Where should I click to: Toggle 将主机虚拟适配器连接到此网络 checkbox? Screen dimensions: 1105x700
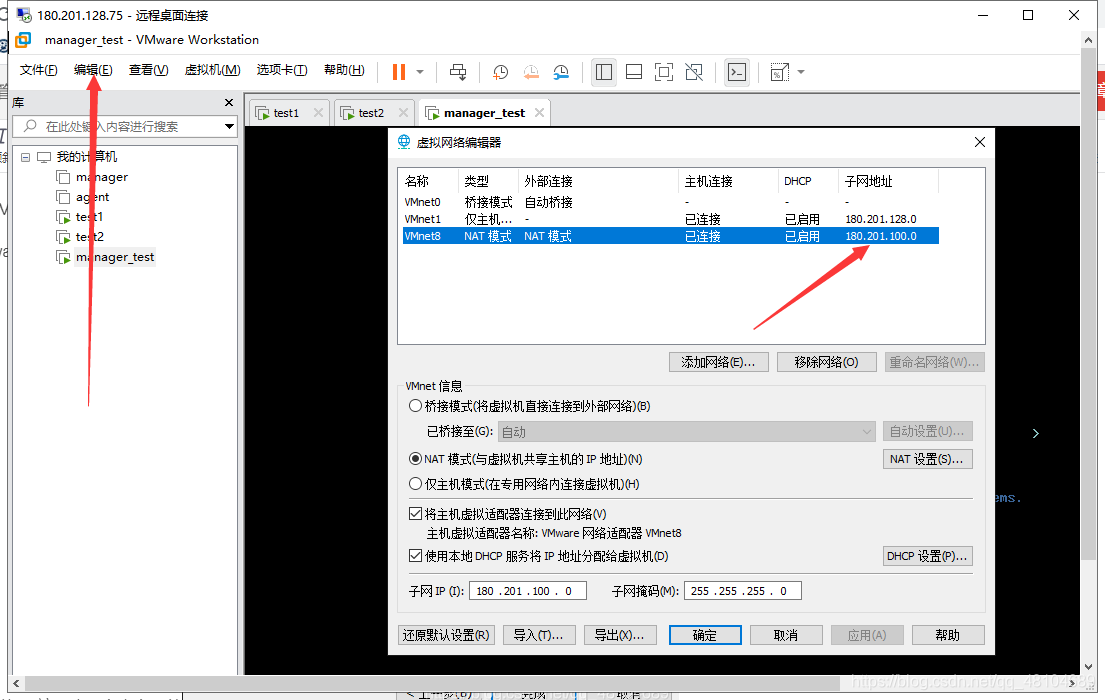pos(415,514)
